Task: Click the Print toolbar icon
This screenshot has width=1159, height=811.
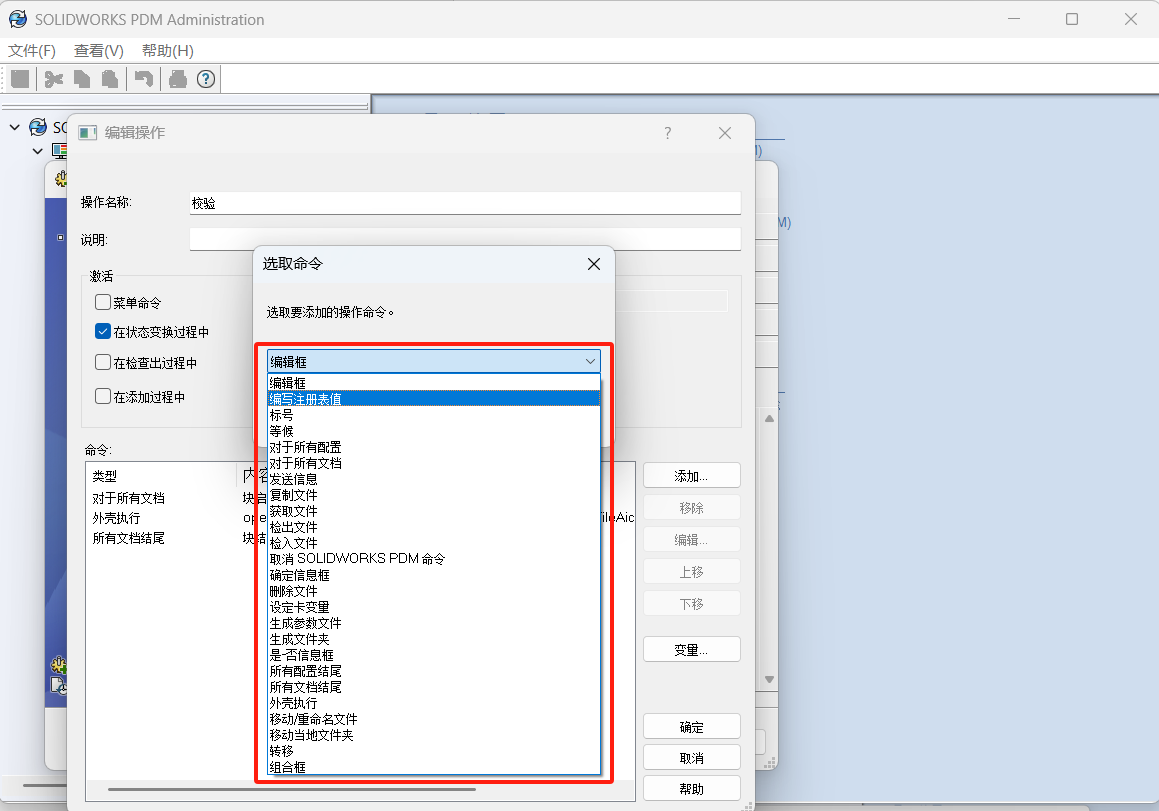Action: 177,79
